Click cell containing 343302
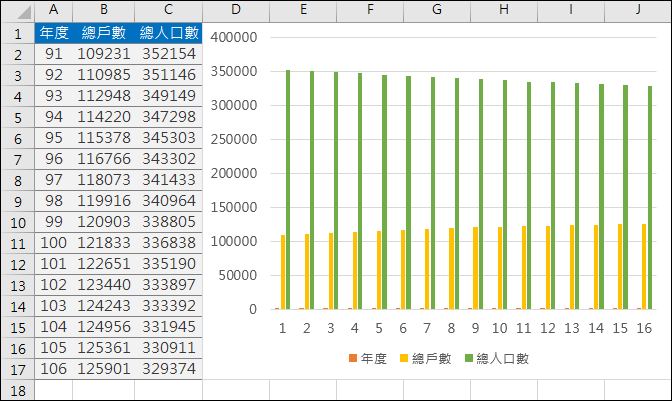This screenshot has width=672, height=401. click(168, 159)
